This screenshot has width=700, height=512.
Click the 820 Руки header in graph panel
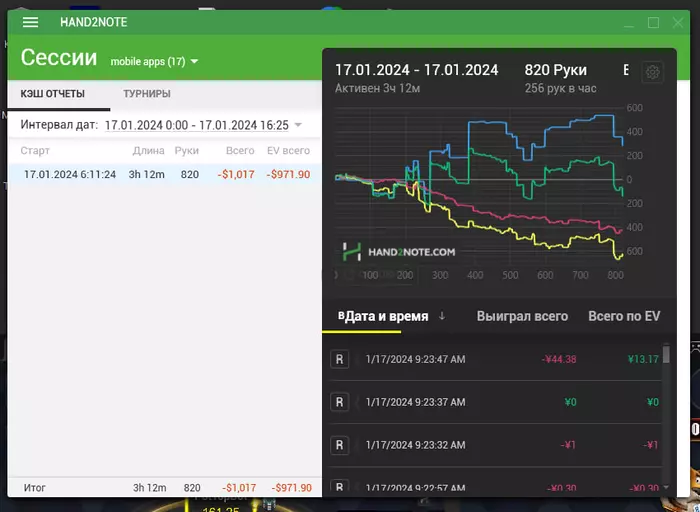(556, 70)
